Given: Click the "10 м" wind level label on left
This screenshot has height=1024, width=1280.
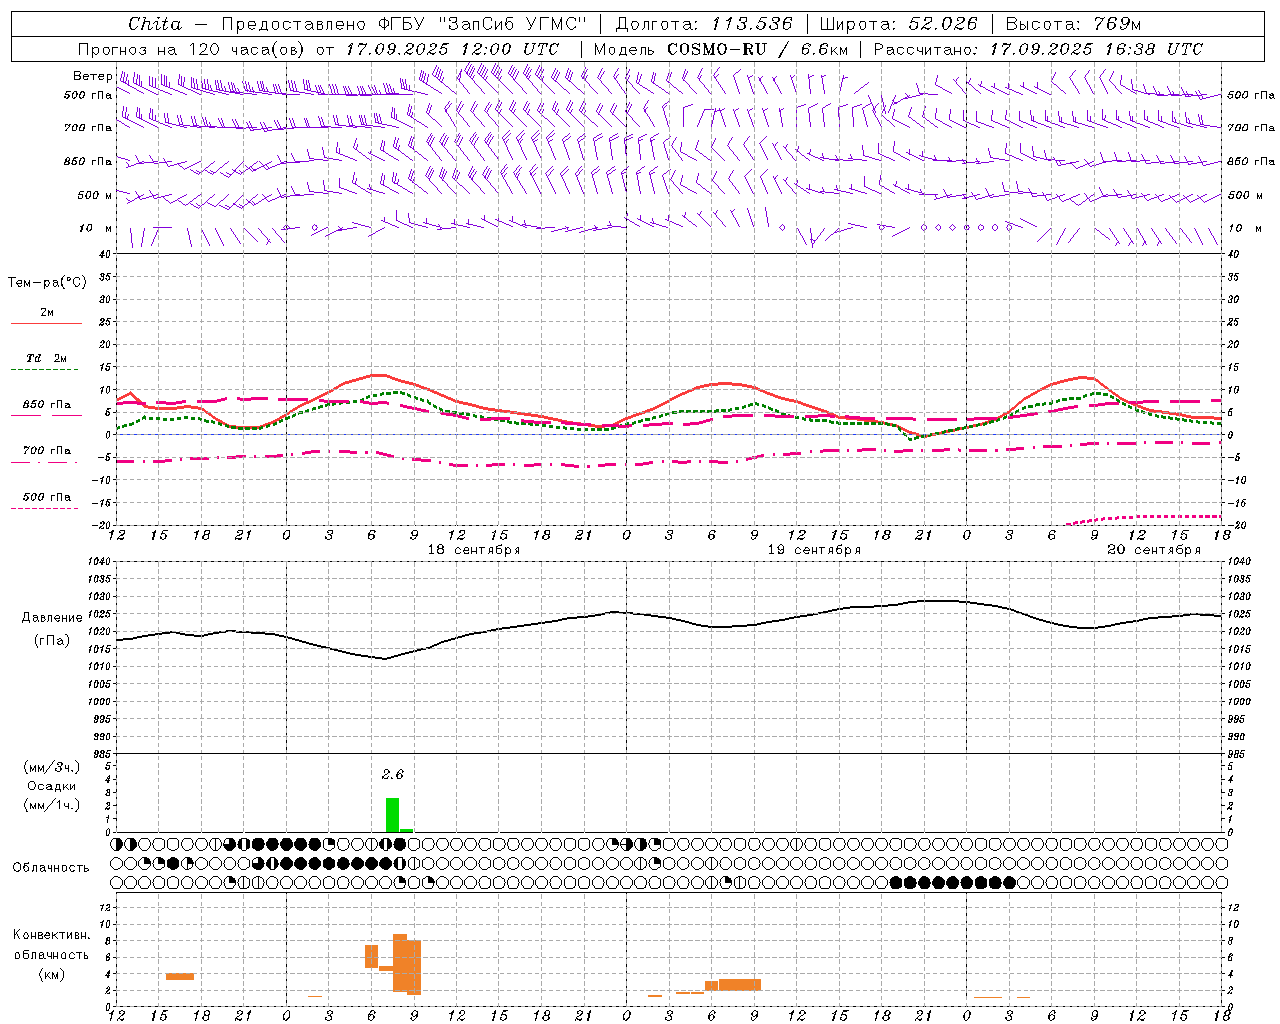Looking at the screenshot, I should click(x=95, y=228).
